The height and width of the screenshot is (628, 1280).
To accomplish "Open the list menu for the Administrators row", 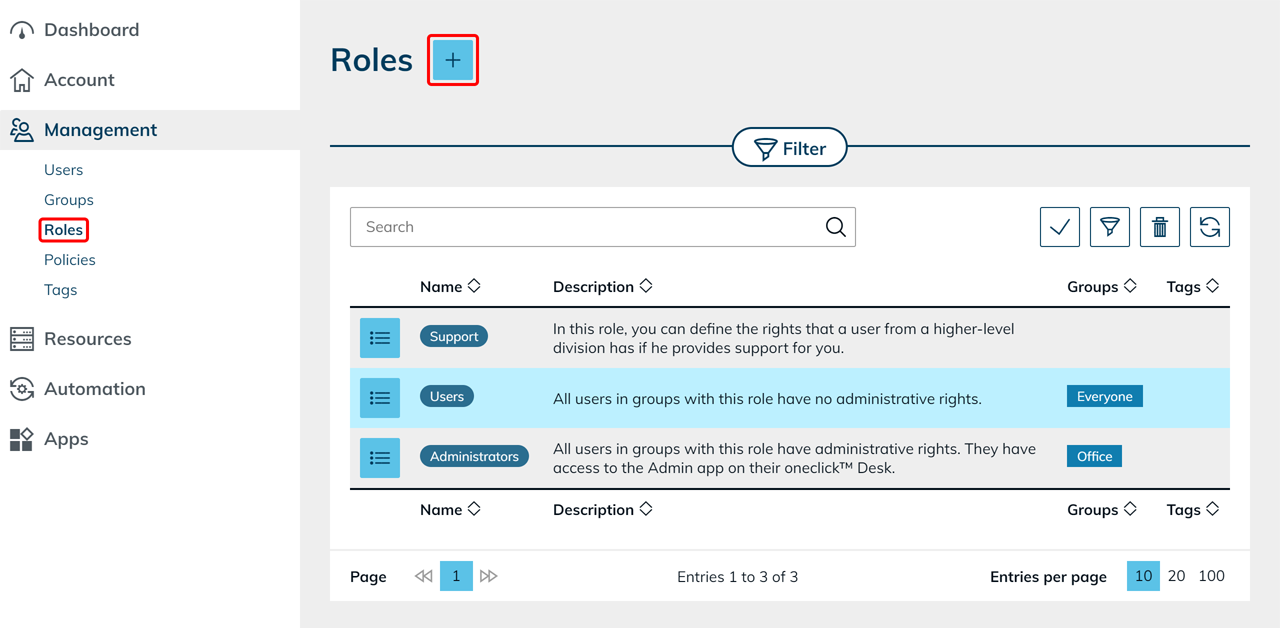I will click(380, 458).
